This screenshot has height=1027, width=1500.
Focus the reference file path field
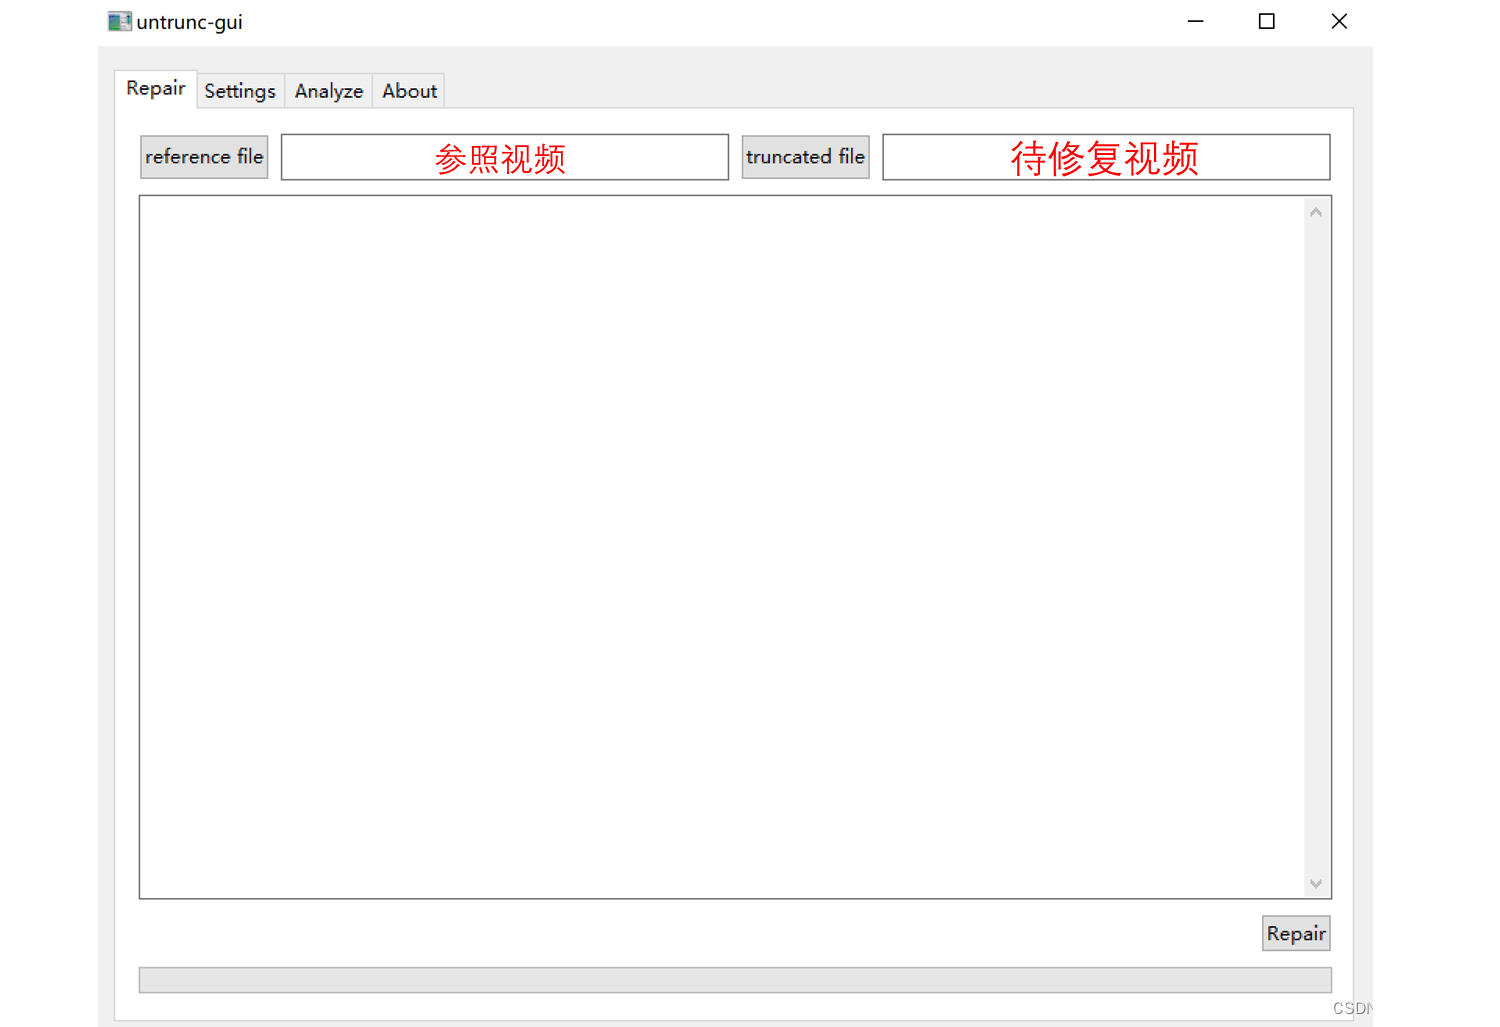click(505, 157)
